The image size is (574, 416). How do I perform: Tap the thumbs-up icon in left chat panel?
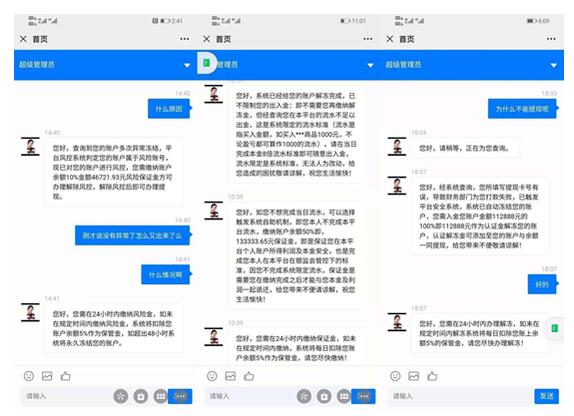pyautogui.click(x=66, y=376)
